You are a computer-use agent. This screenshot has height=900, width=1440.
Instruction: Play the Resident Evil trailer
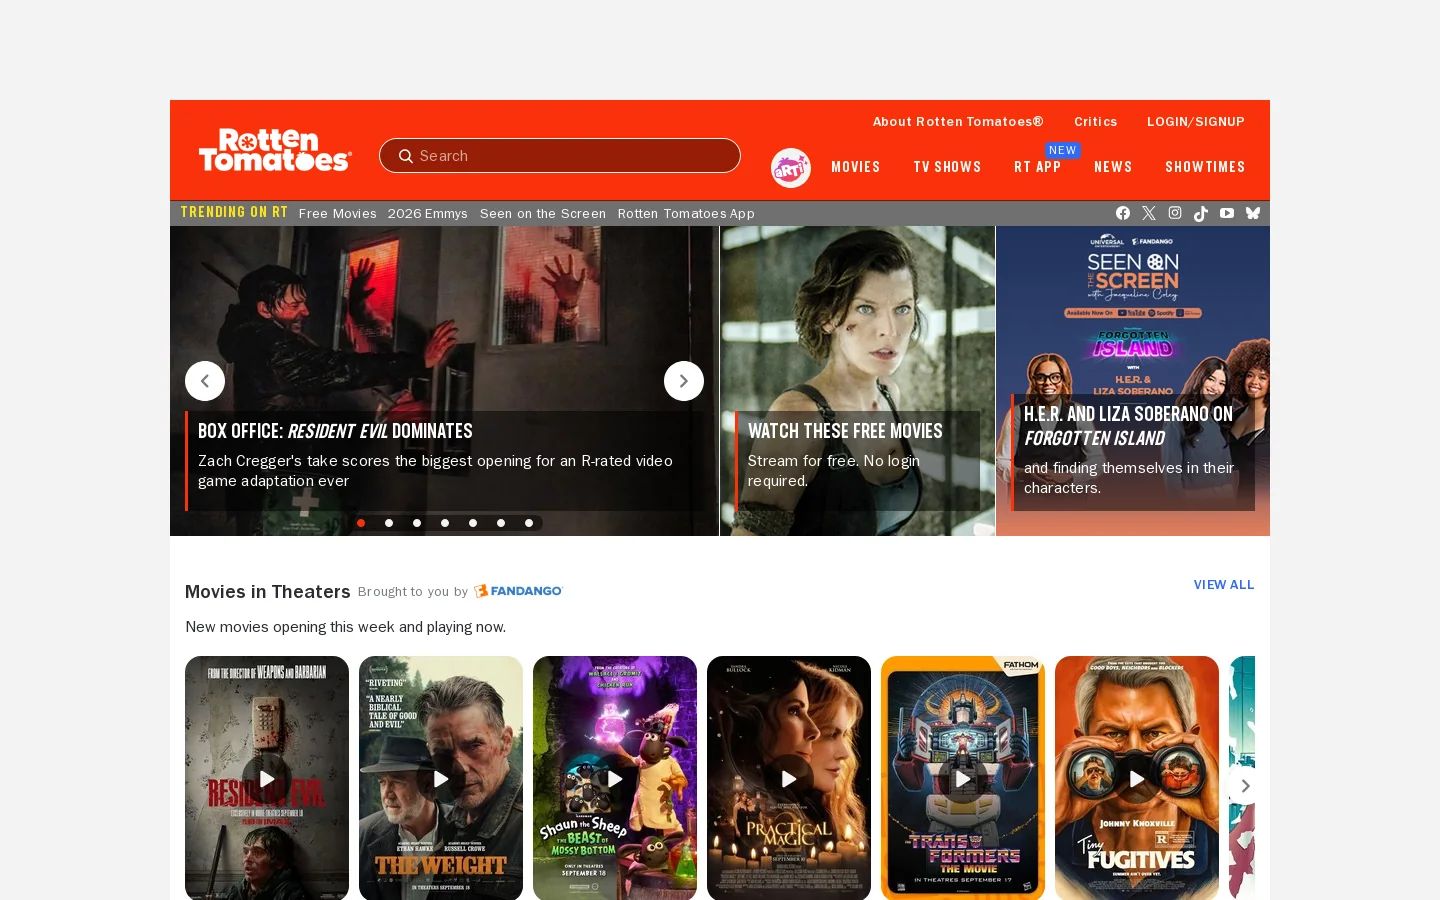pyautogui.click(x=267, y=779)
